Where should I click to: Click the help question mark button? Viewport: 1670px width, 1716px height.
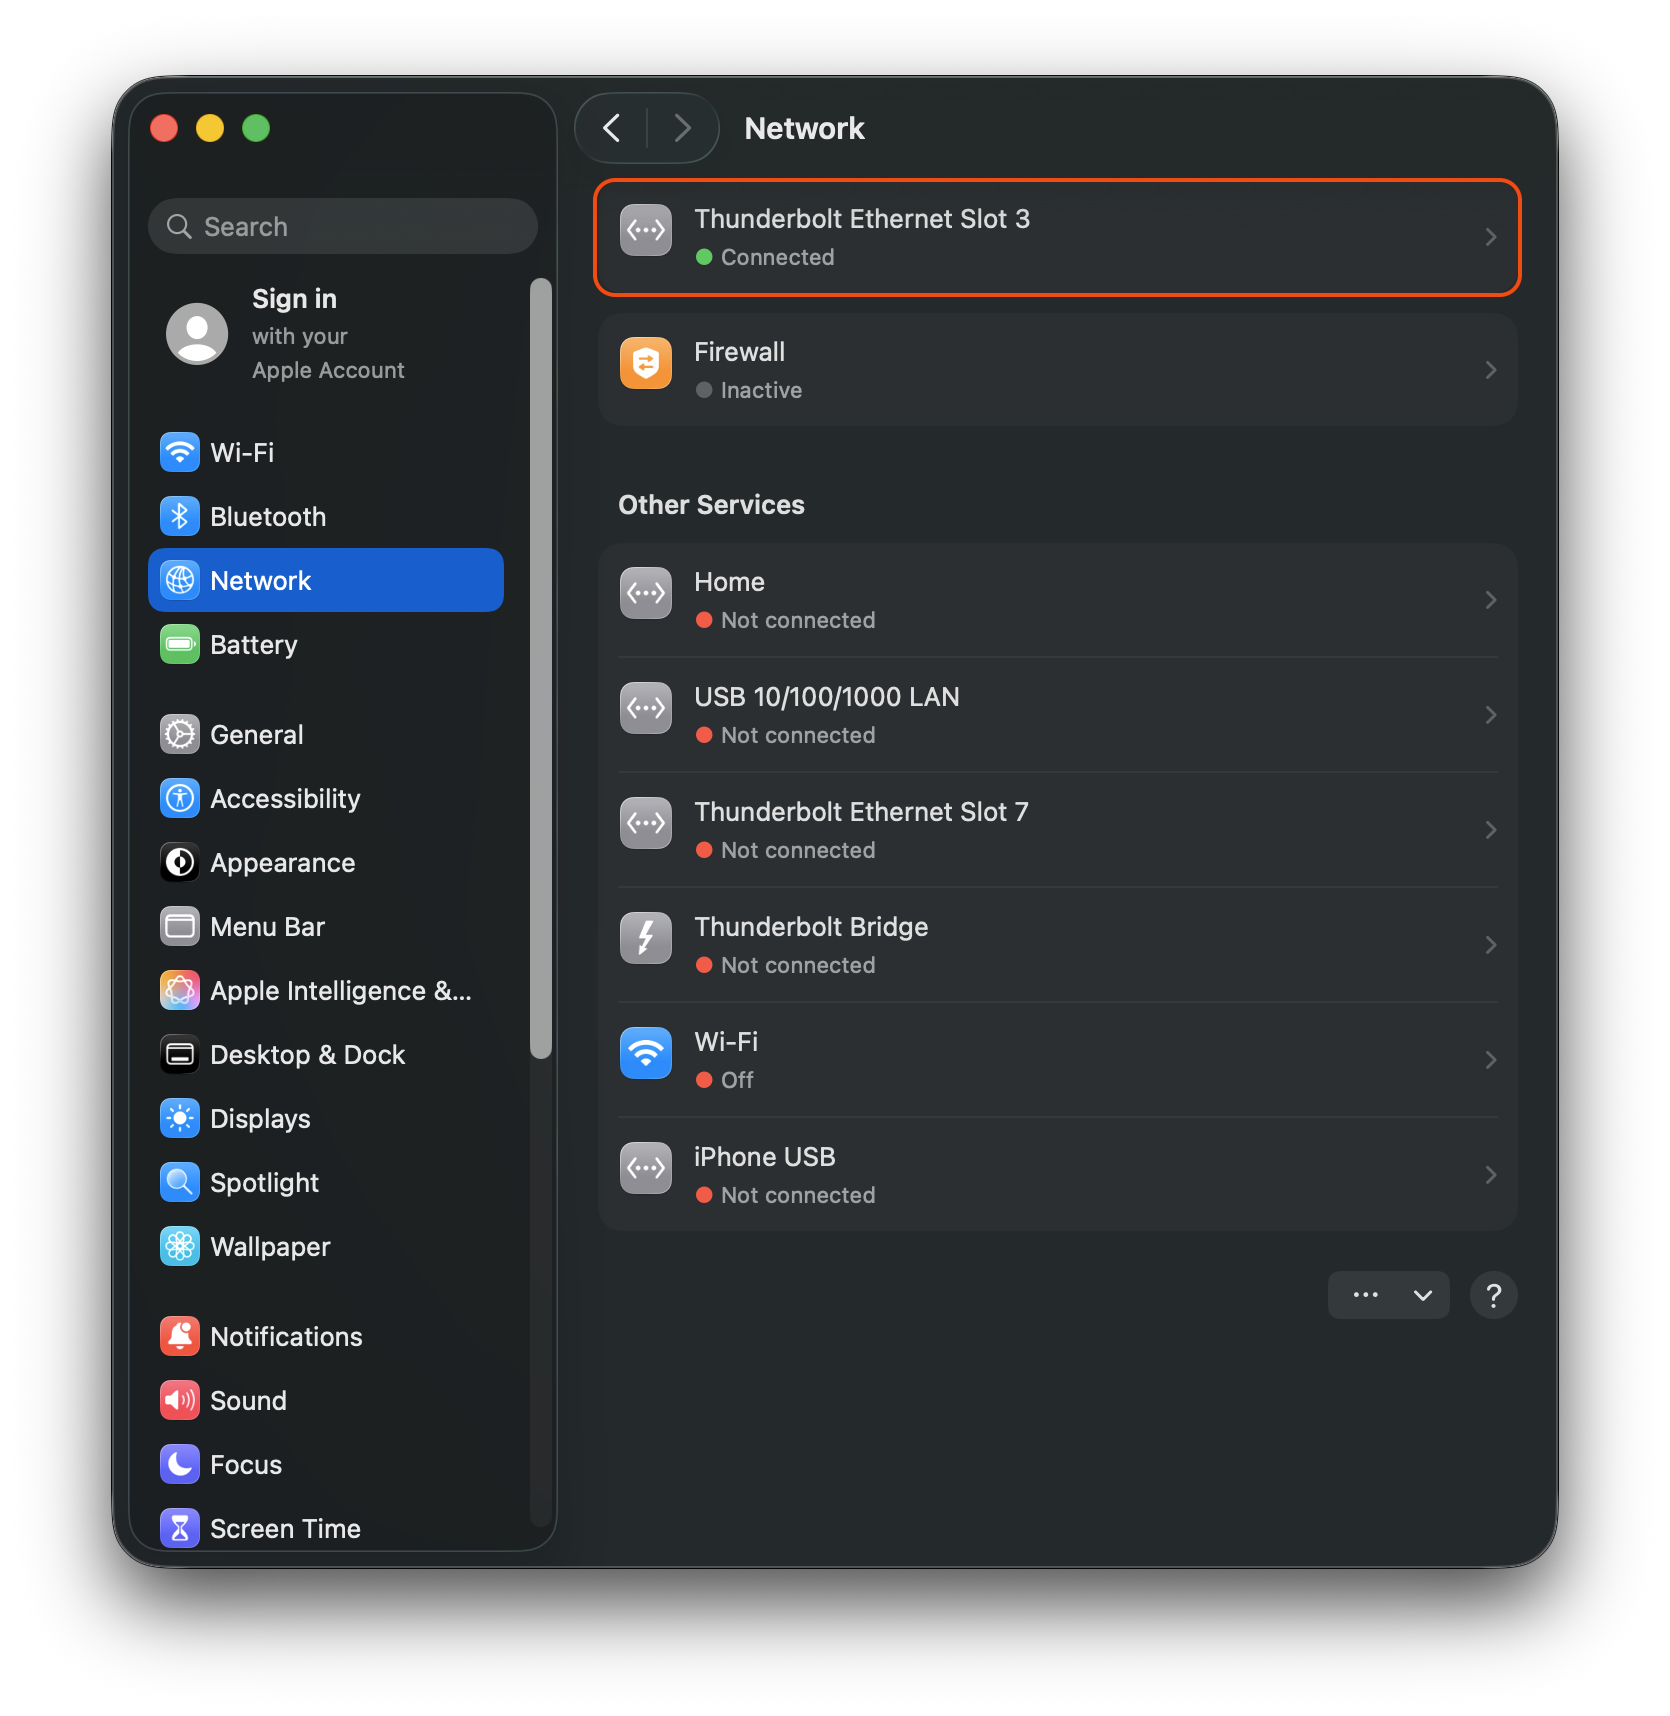pyautogui.click(x=1493, y=1295)
